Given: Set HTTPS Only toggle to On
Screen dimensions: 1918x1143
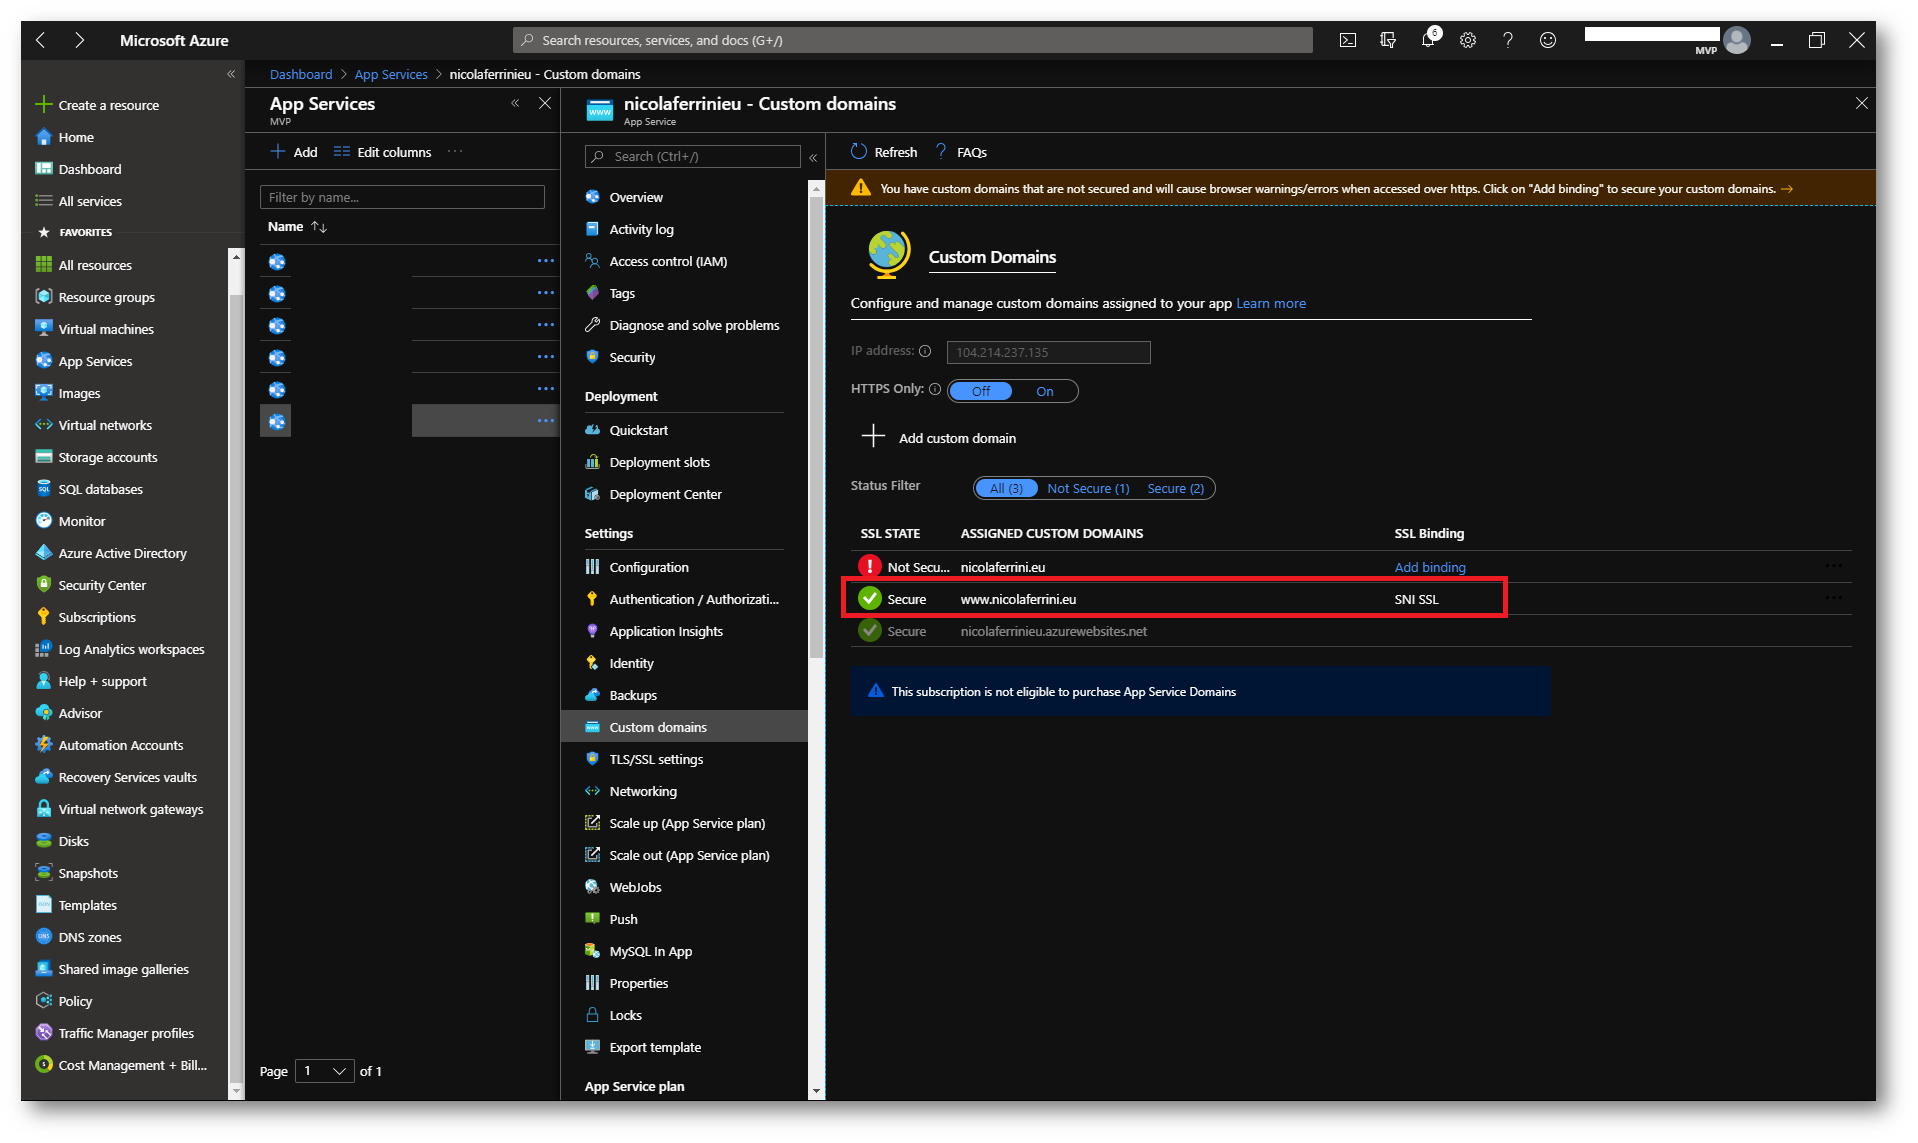Looking at the screenshot, I should (1045, 391).
